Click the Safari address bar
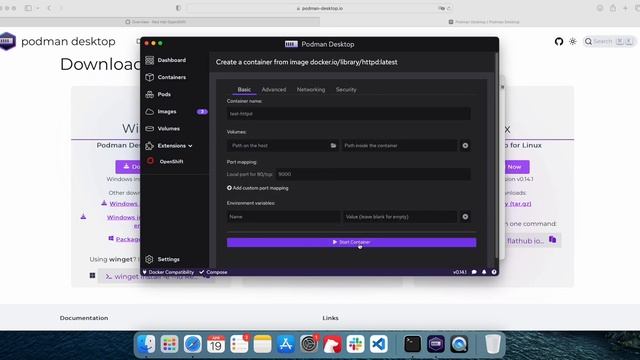640x360 pixels. click(319, 8)
